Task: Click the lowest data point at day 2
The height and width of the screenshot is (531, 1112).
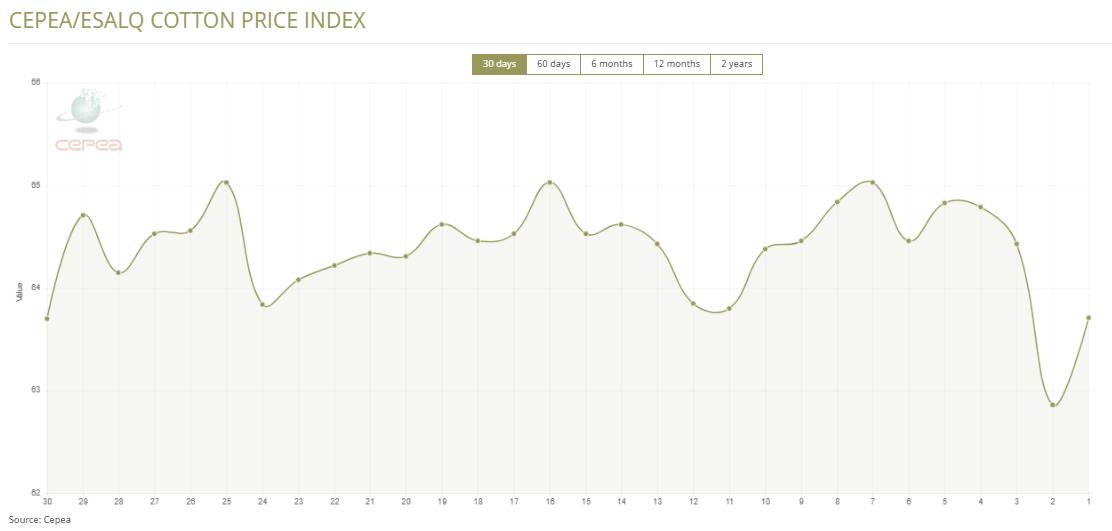Action: click(x=1053, y=405)
